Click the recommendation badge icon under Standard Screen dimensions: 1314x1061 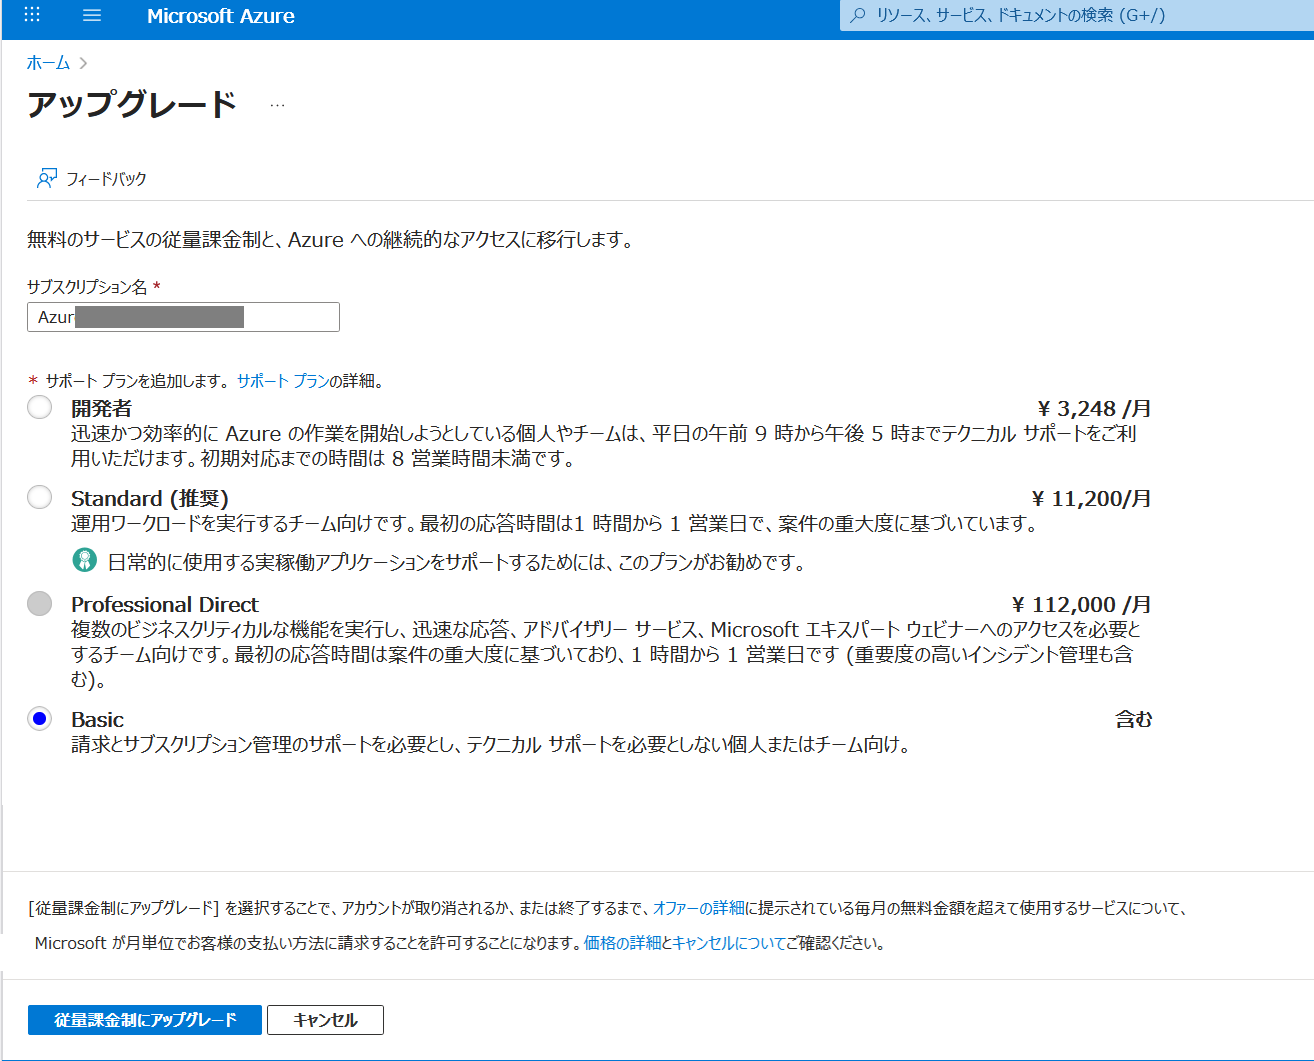pyautogui.click(x=85, y=561)
